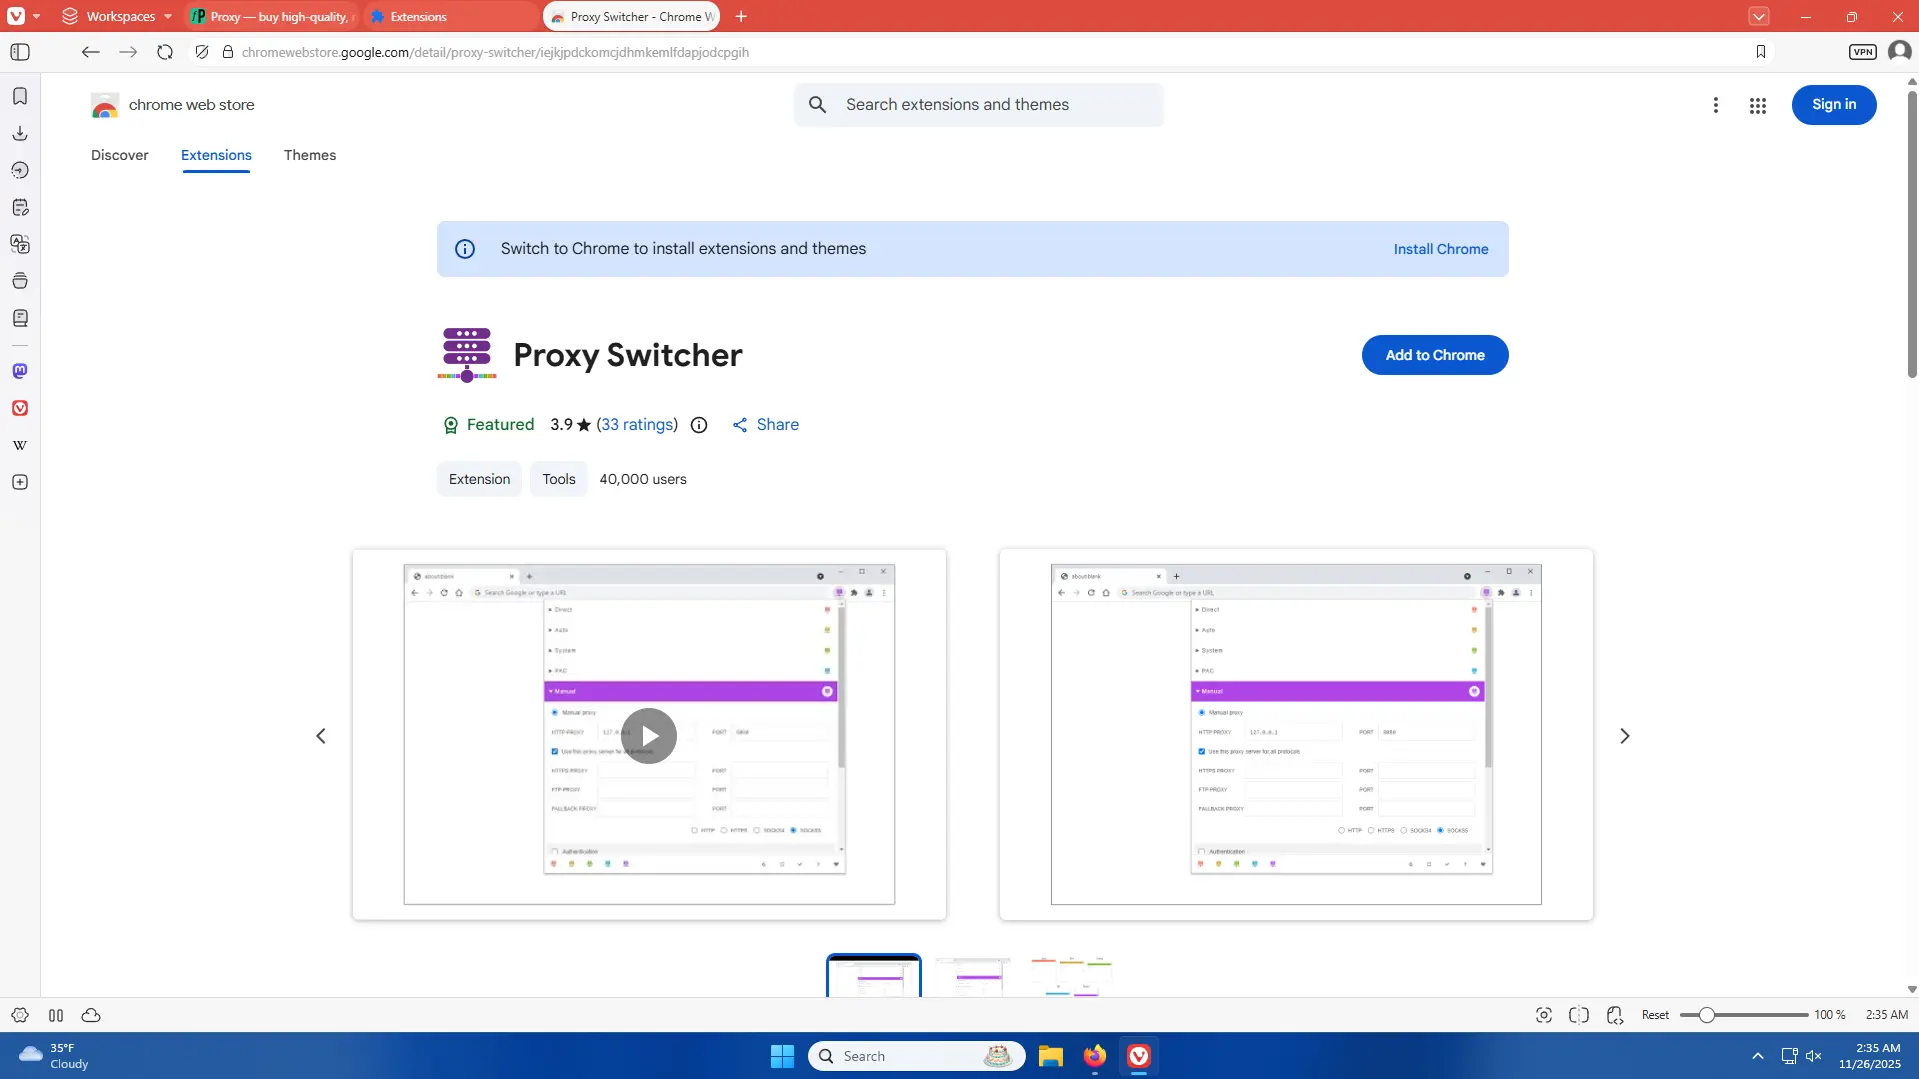Image resolution: width=1919 pixels, height=1079 pixels.
Task: Go back to previous page
Action: (90, 52)
